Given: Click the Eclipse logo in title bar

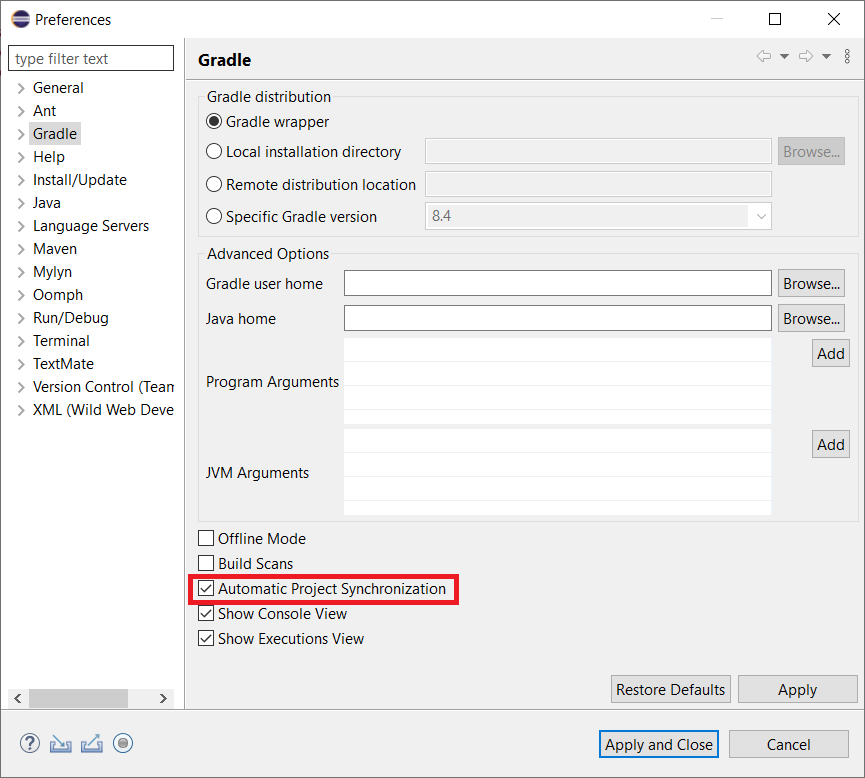Looking at the screenshot, I should tap(20, 19).
